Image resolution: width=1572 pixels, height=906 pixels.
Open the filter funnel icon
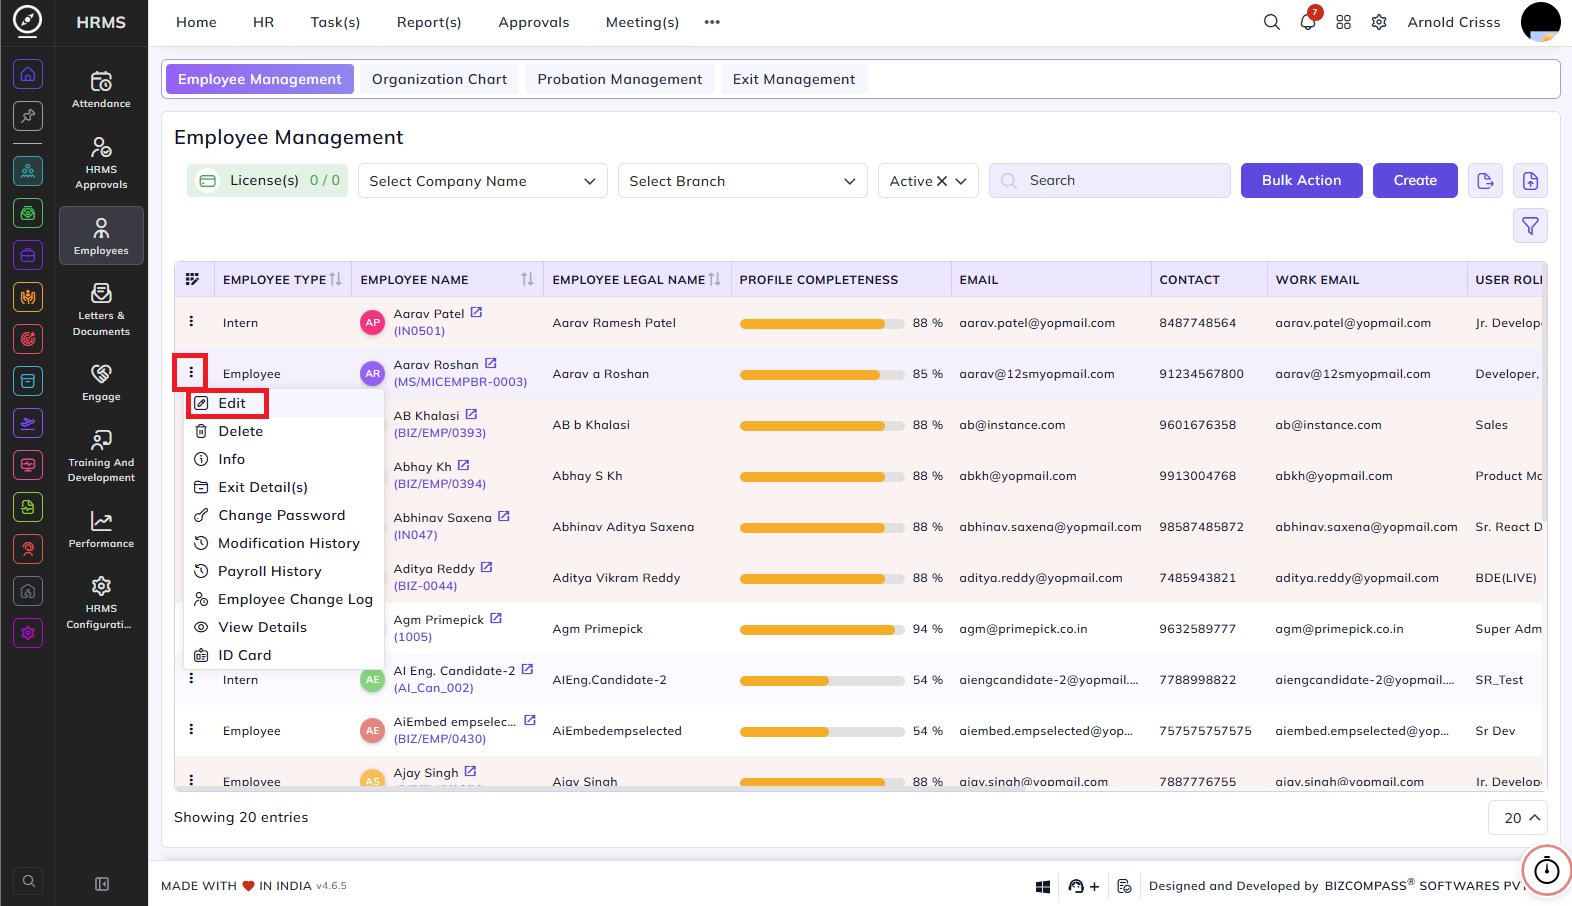(x=1530, y=226)
